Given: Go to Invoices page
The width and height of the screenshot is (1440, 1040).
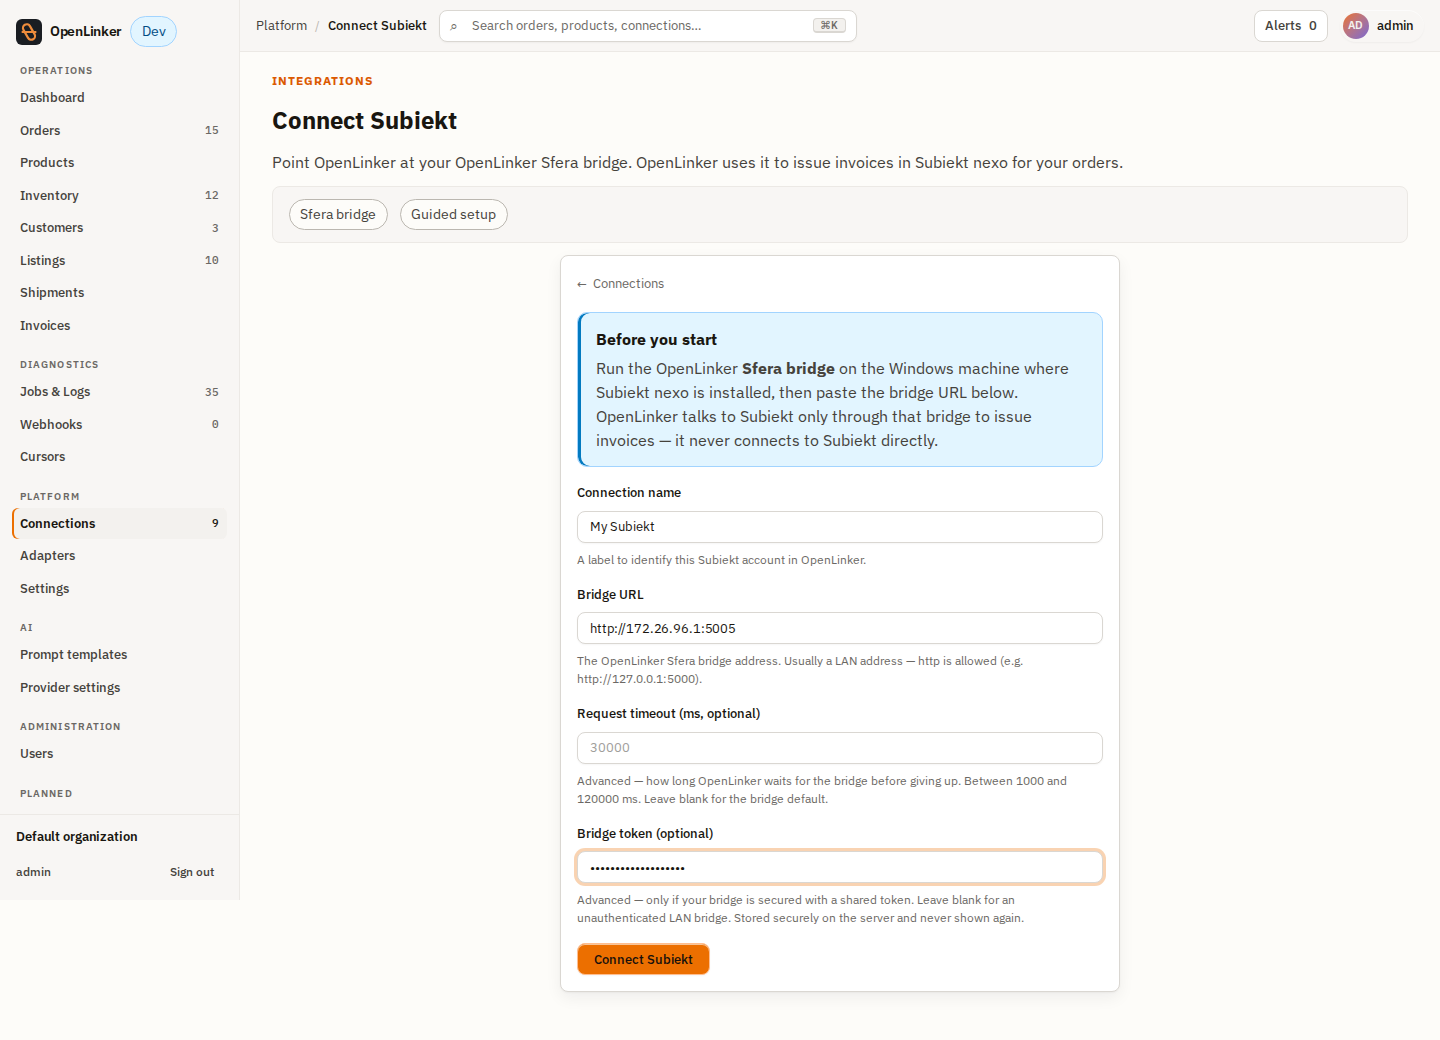Looking at the screenshot, I should tap(119, 326).
